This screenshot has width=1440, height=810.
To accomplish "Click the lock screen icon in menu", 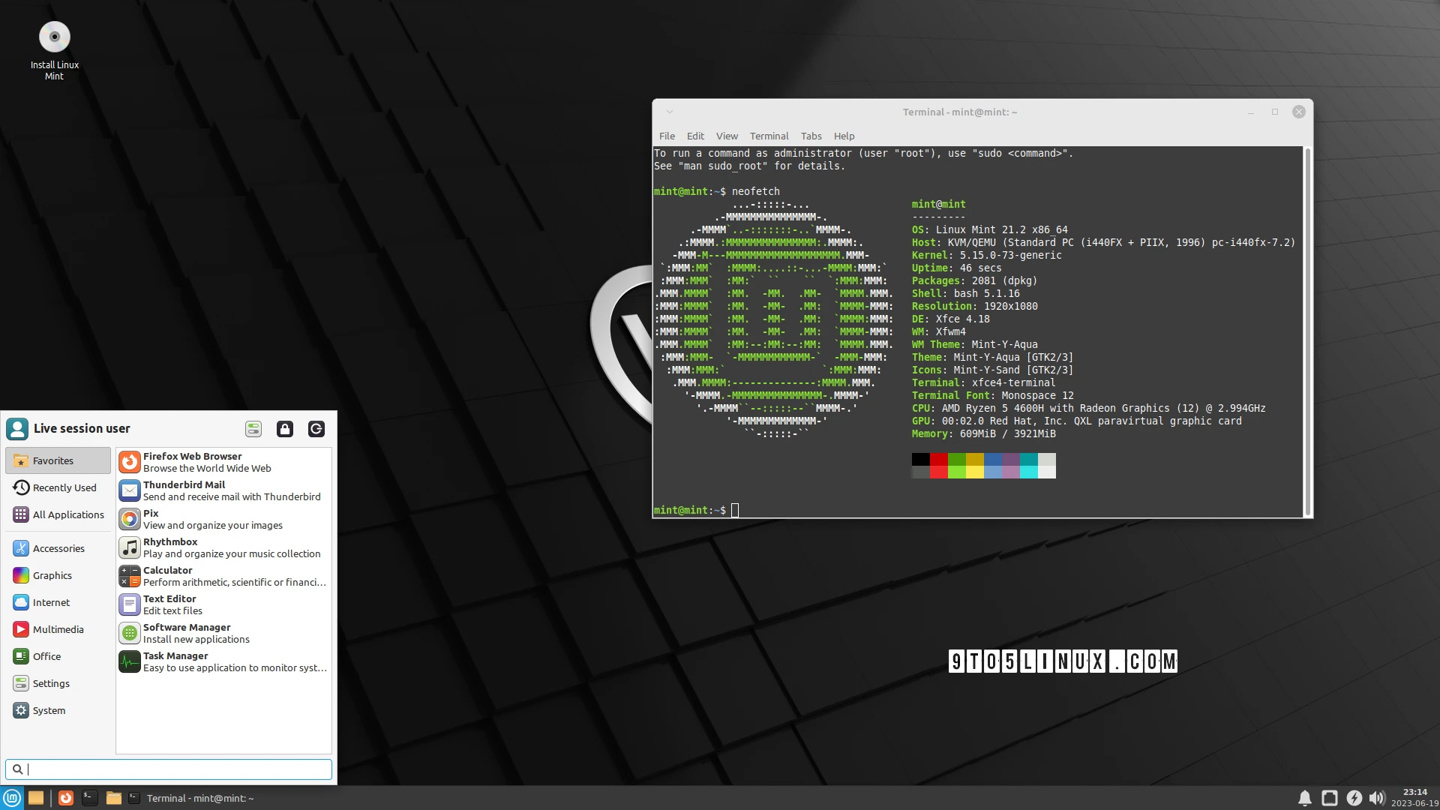I will pyautogui.click(x=285, y=429).
